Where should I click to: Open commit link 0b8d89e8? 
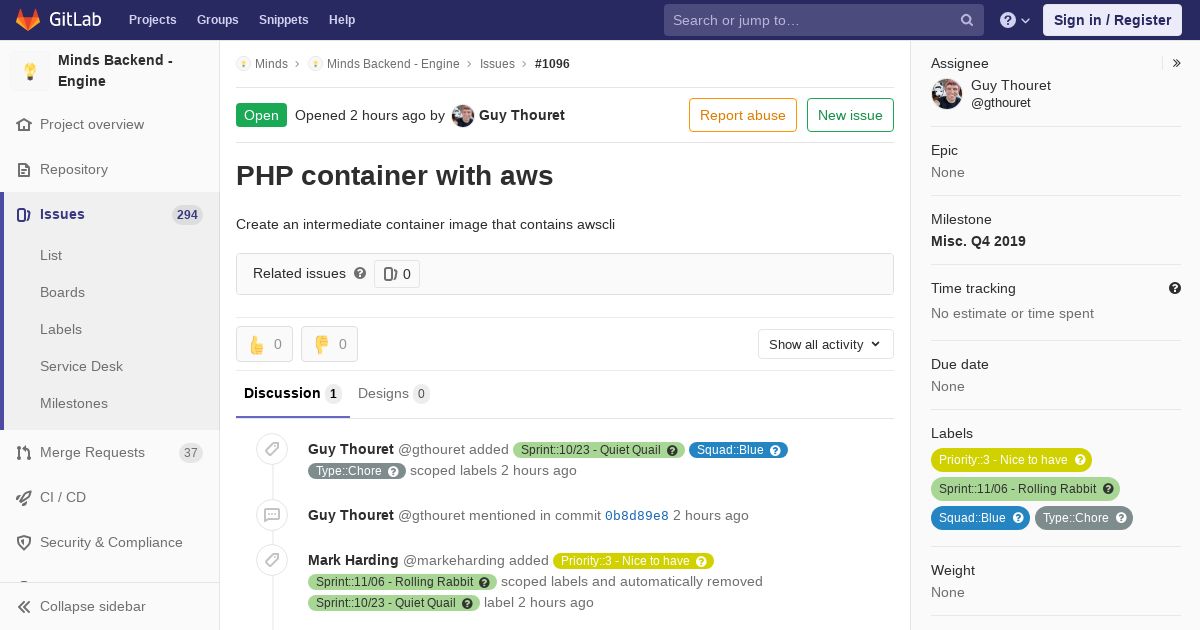(x=637, y=516)
